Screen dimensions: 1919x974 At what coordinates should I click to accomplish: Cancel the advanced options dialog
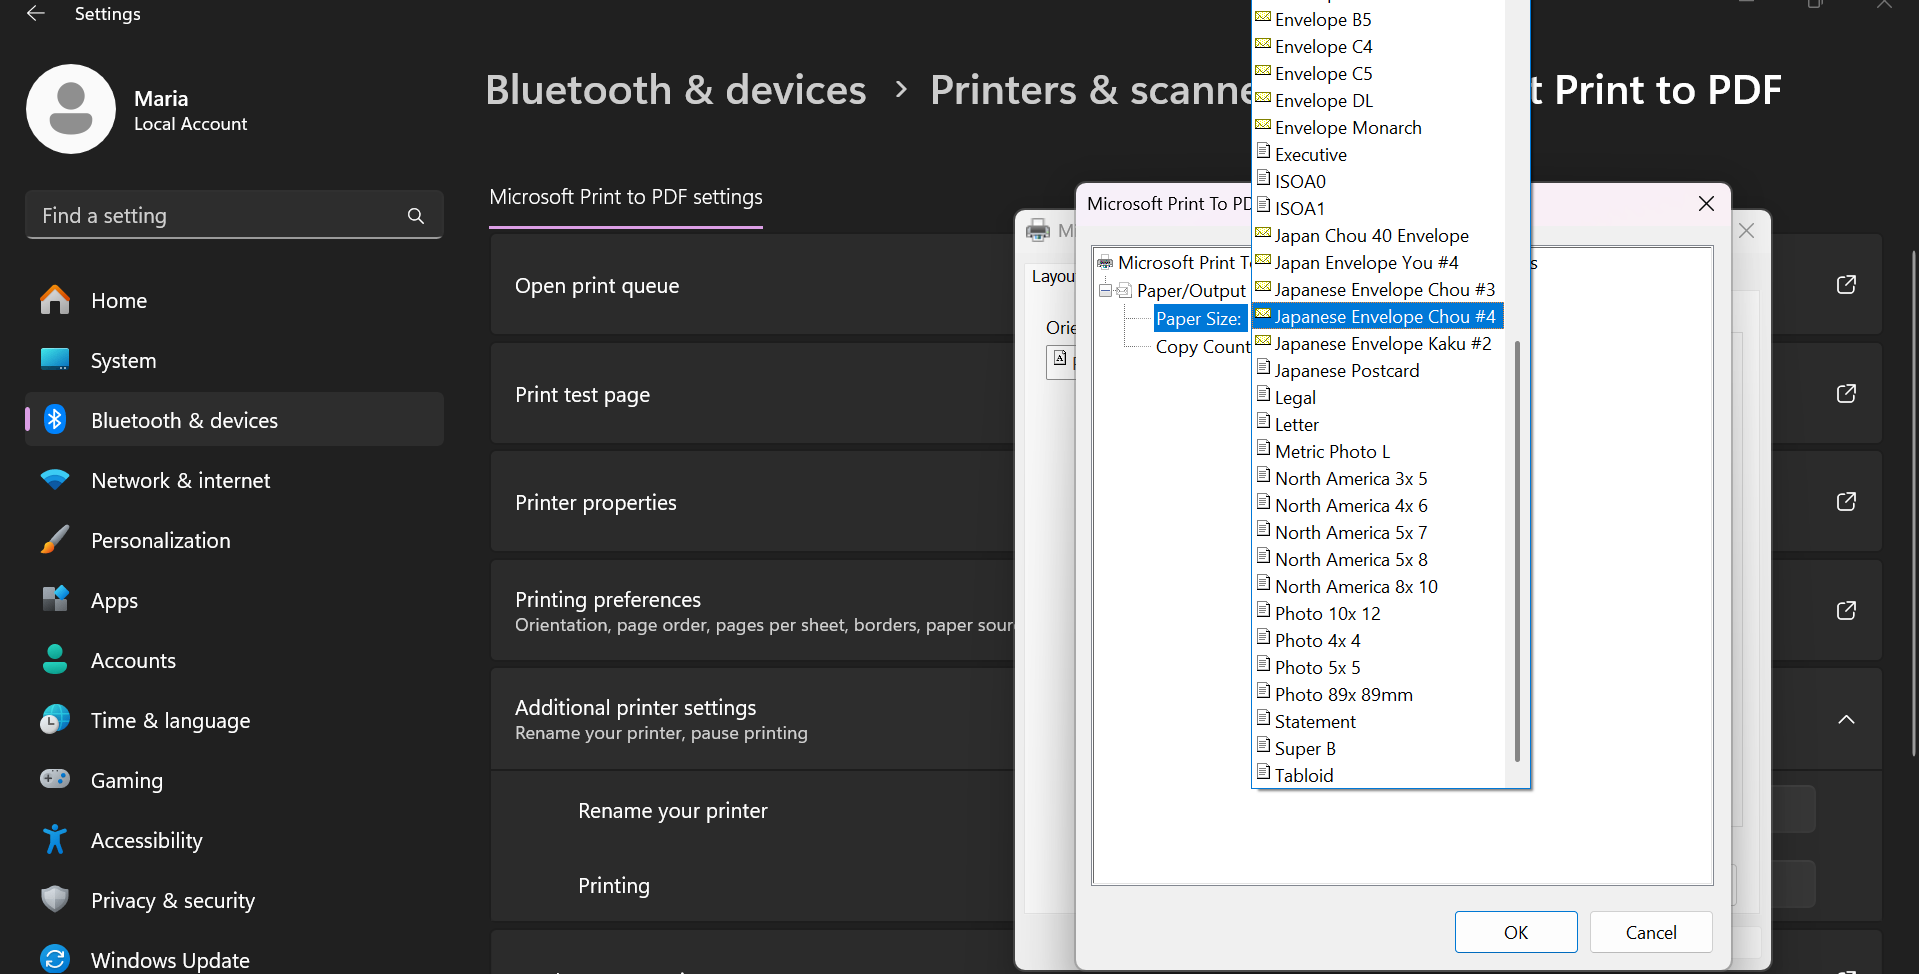tap(1651, 932)
